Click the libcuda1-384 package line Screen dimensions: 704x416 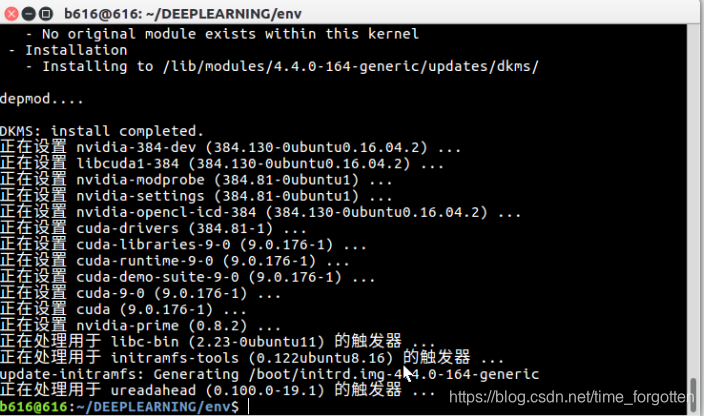click(222, 163)
